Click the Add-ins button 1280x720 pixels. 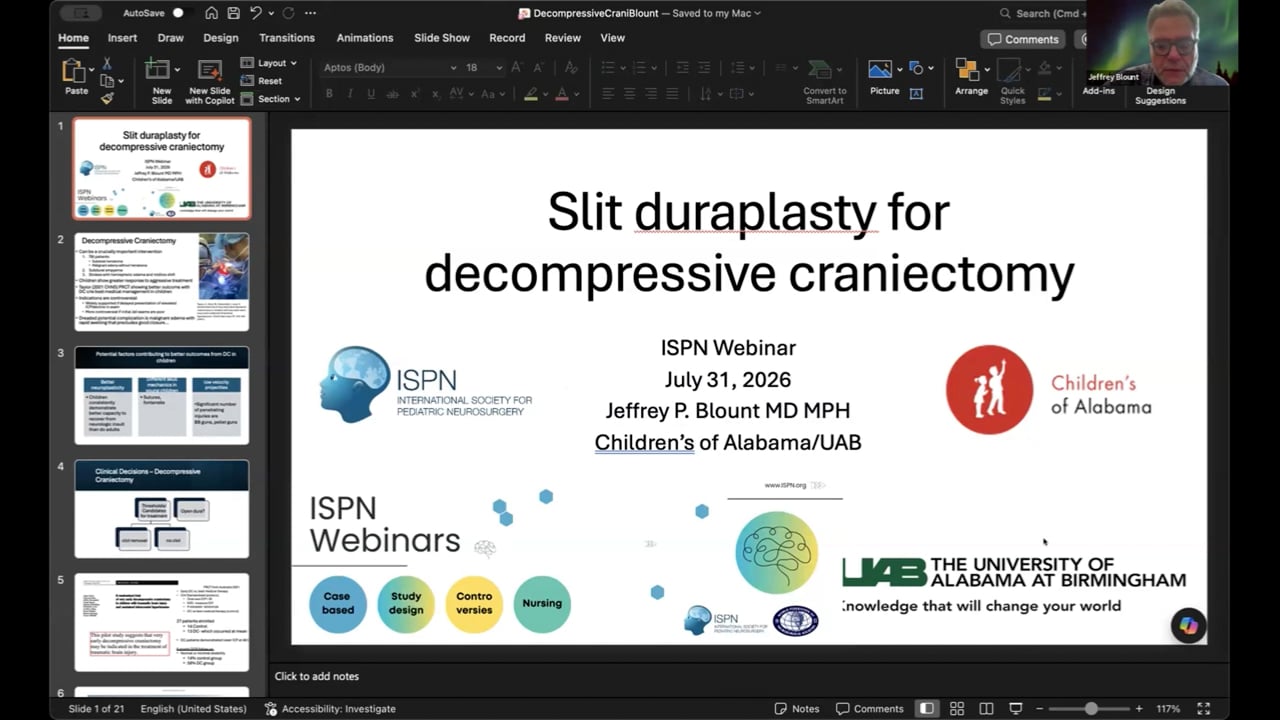1098,91
